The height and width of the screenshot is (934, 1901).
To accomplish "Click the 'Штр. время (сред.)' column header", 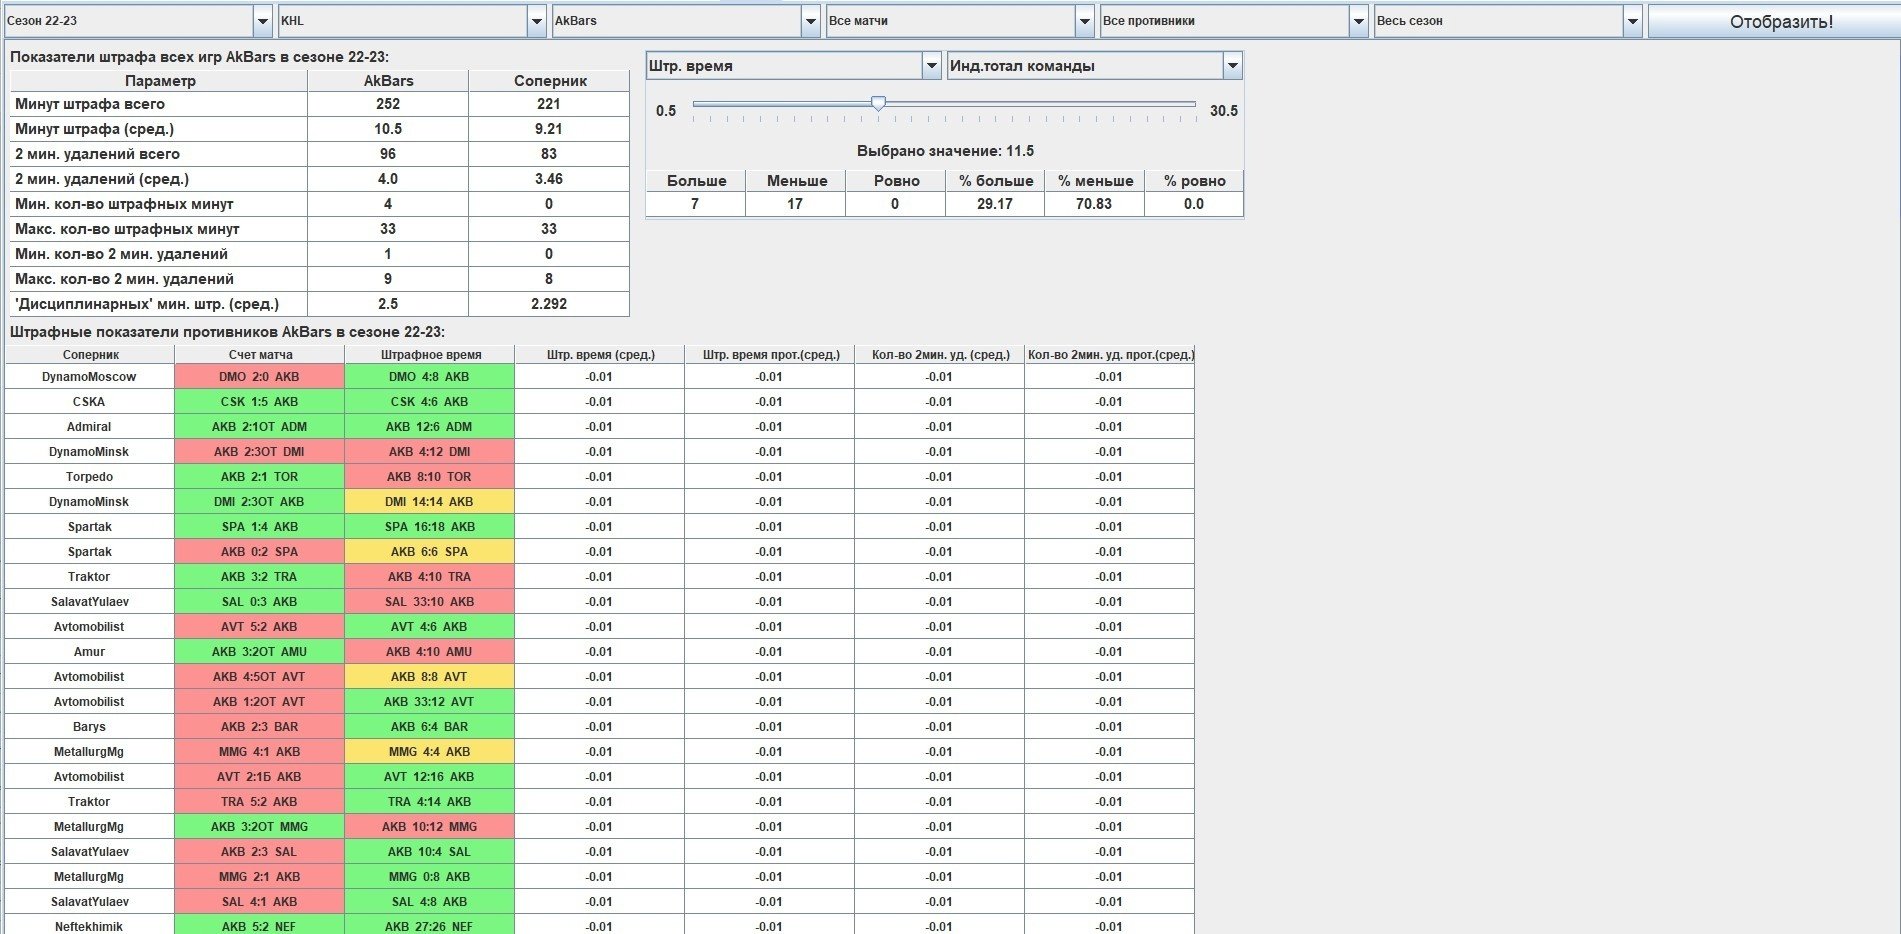I will [x=600, y=355].
